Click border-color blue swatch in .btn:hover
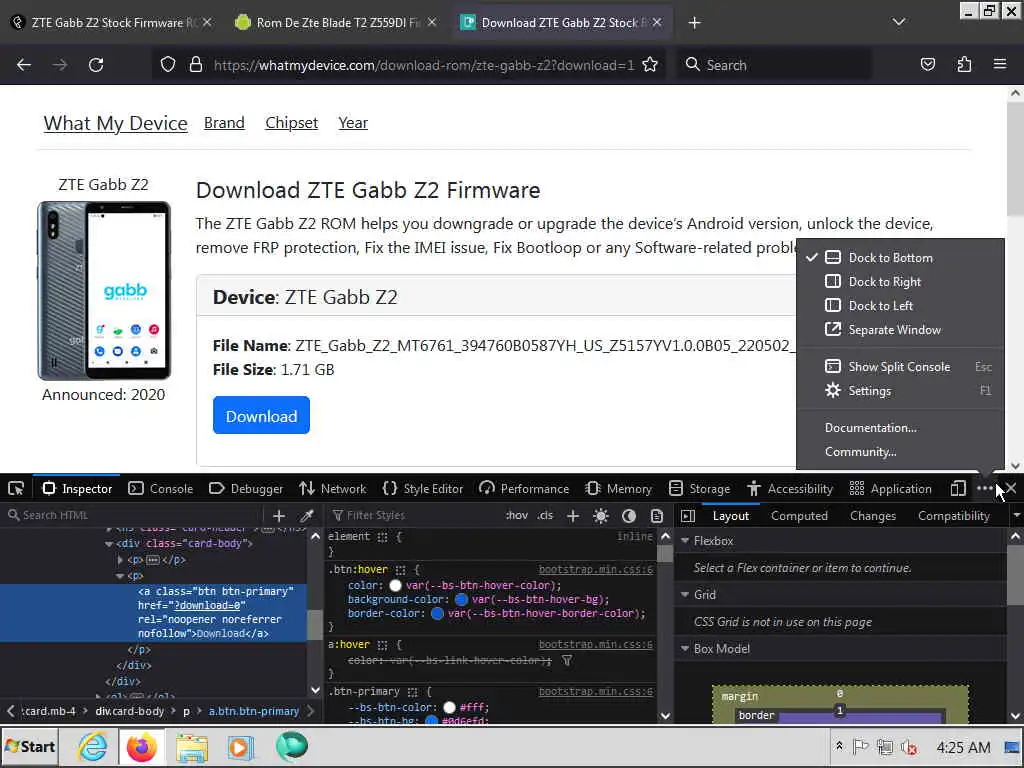 coord(437,613)
